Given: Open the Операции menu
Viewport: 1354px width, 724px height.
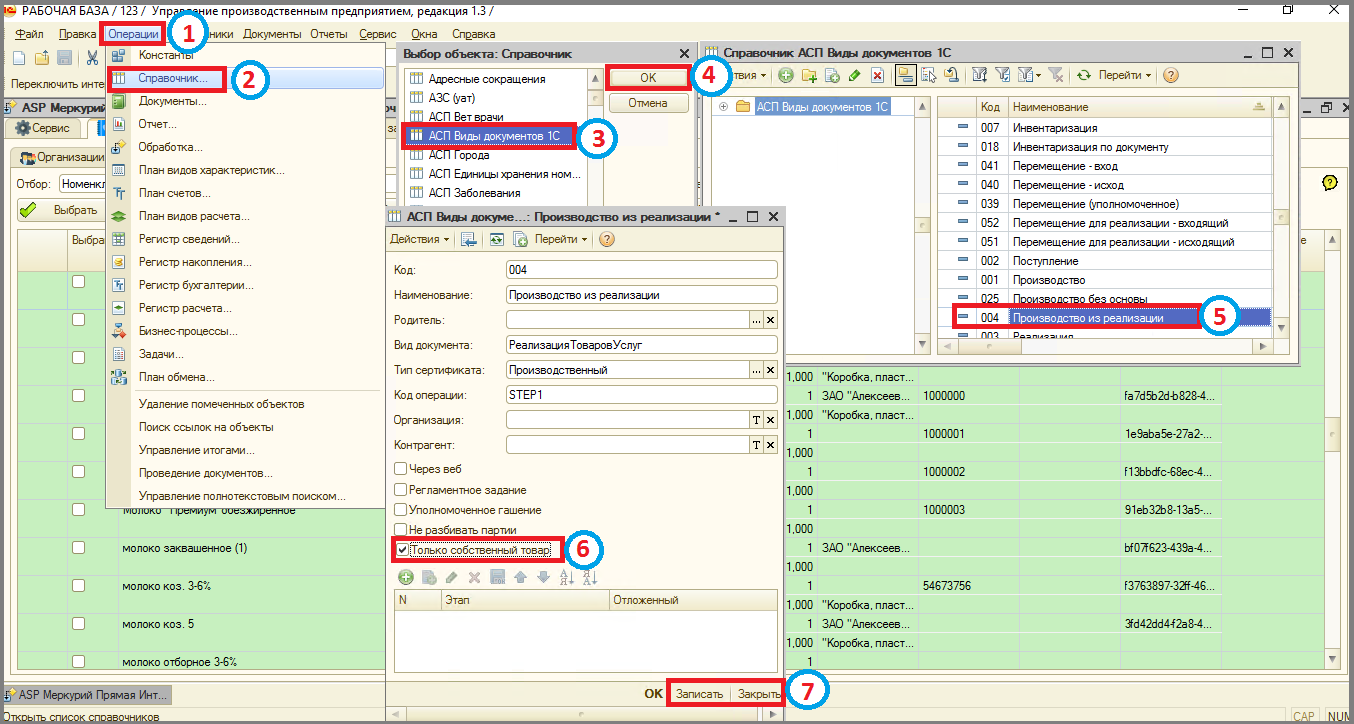Looking at the screenshot, I should pos(133,33).
